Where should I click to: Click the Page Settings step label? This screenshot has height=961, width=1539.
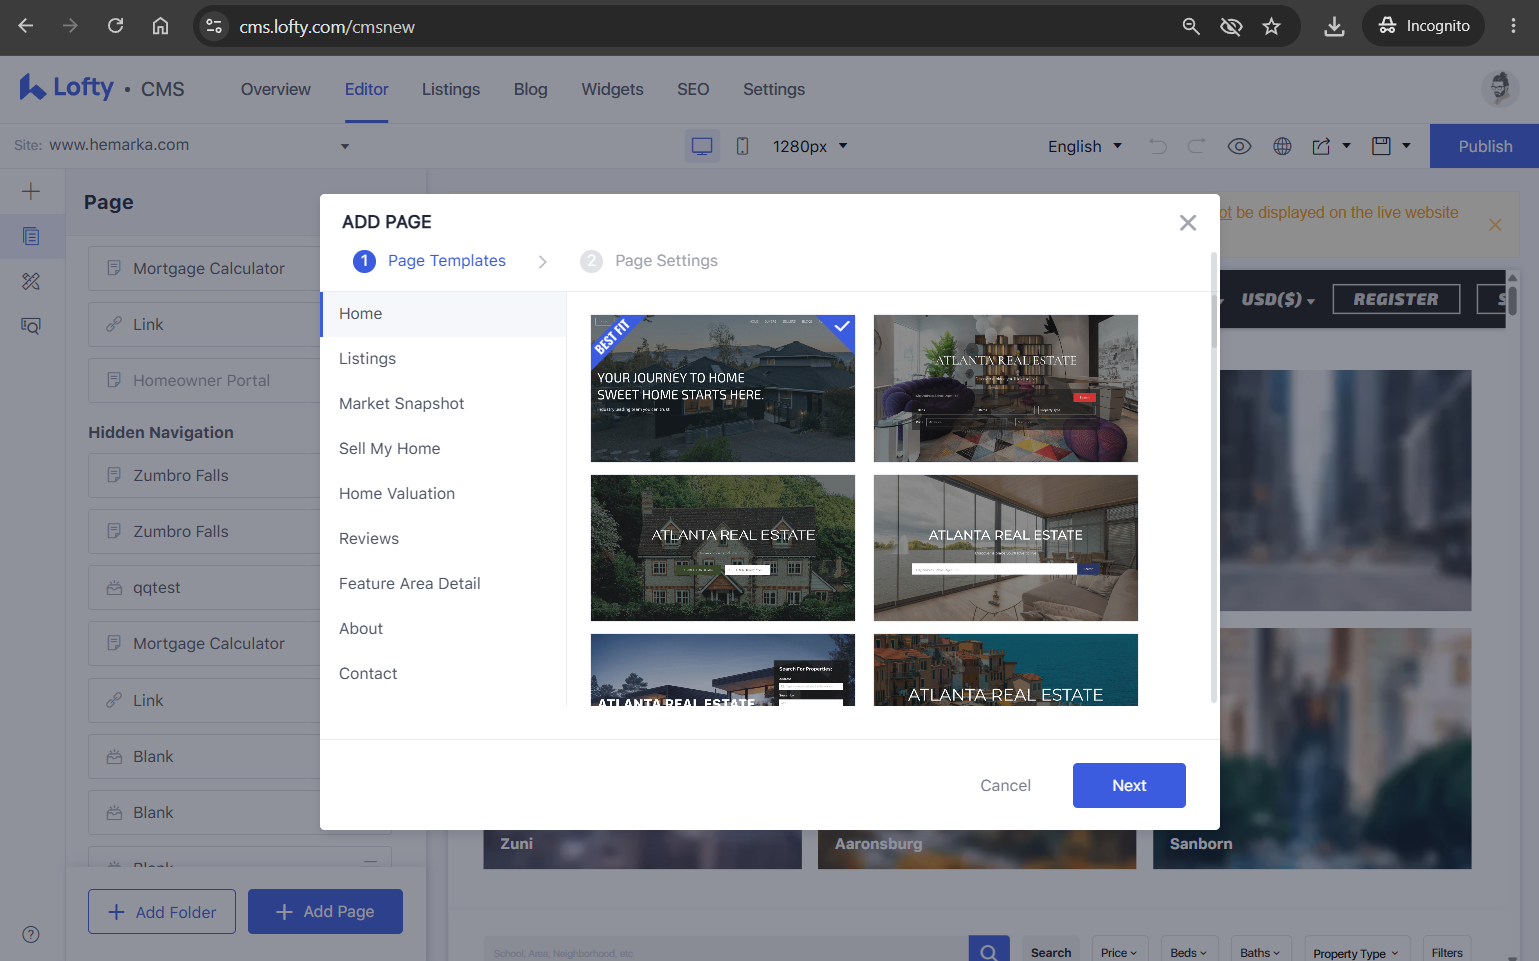[666, 261]
